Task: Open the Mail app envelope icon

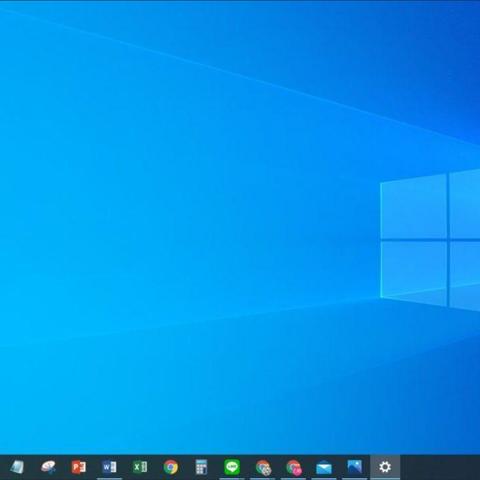Action: tap(324, 467)
